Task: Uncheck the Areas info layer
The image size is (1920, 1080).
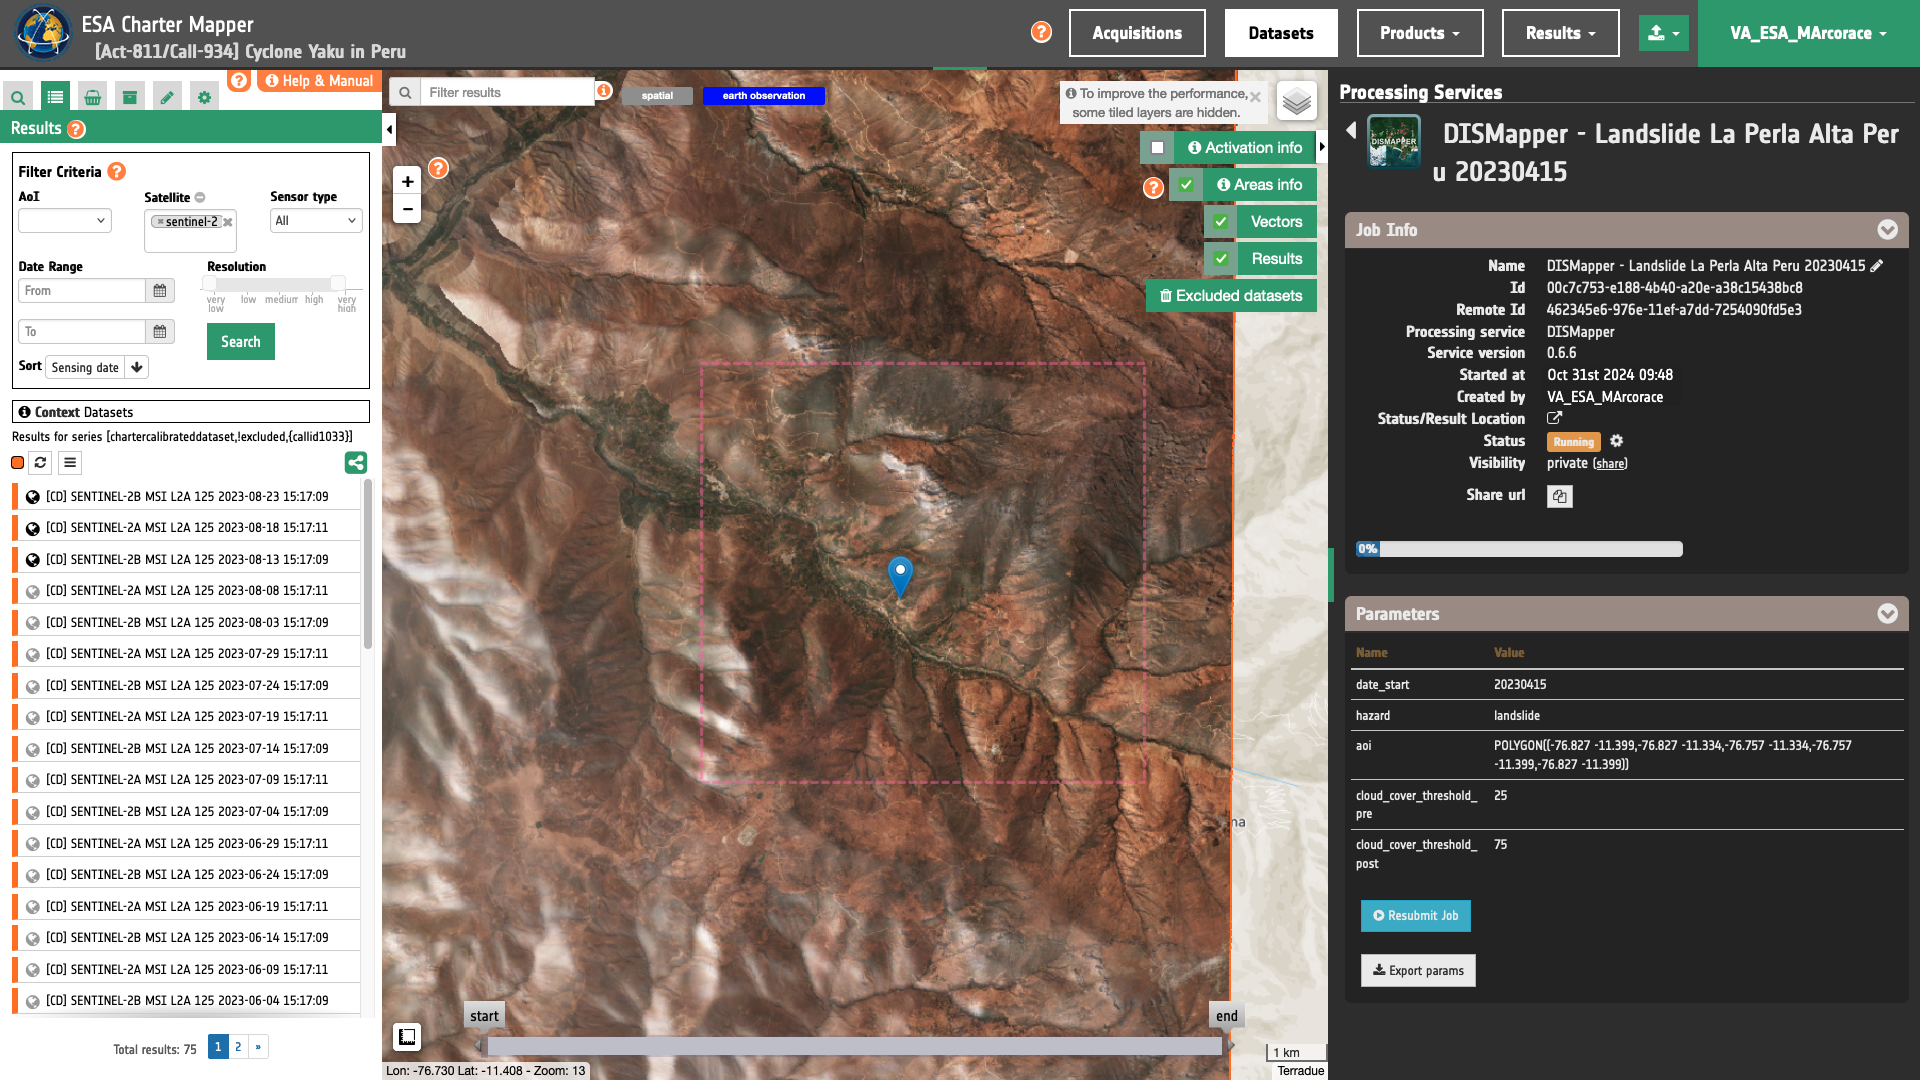Action: (1186, 185)
